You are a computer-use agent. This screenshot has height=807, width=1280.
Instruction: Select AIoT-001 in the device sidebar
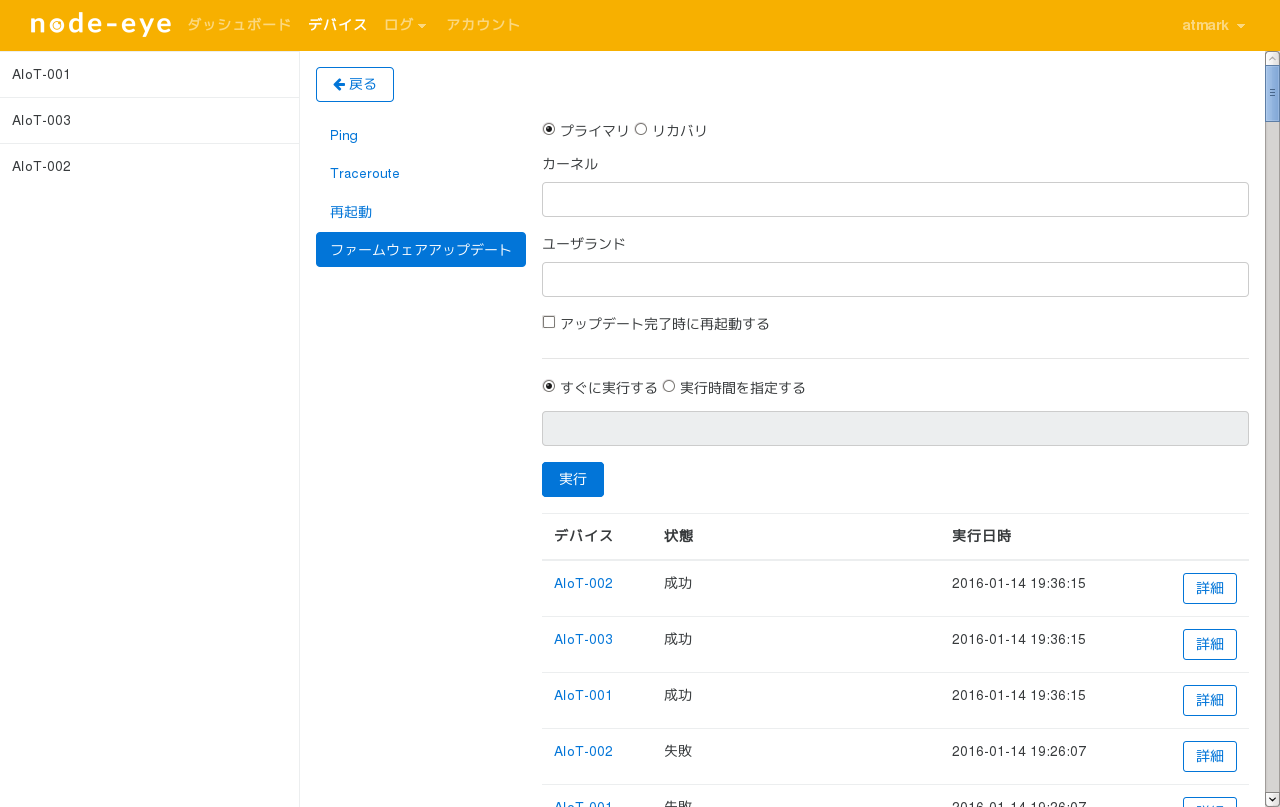click(x=149, y=74)
